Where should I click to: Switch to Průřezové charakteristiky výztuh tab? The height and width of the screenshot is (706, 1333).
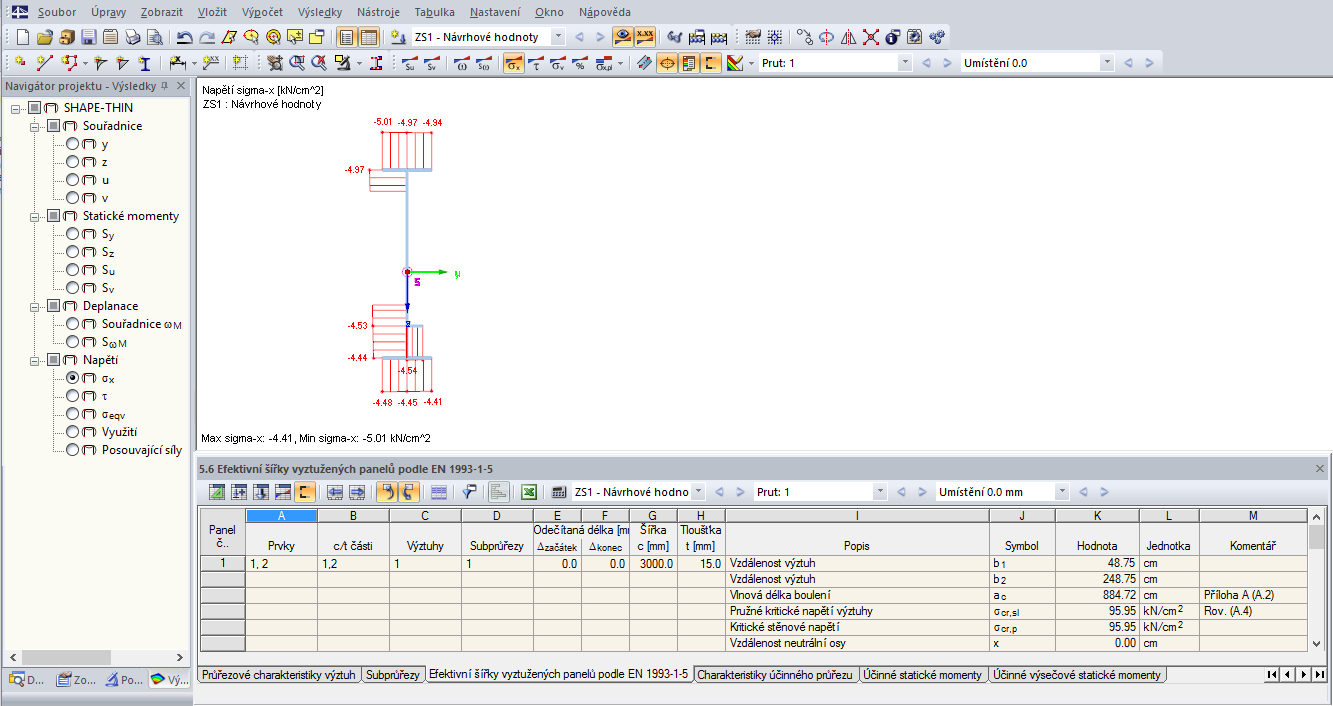pos(278,675)
